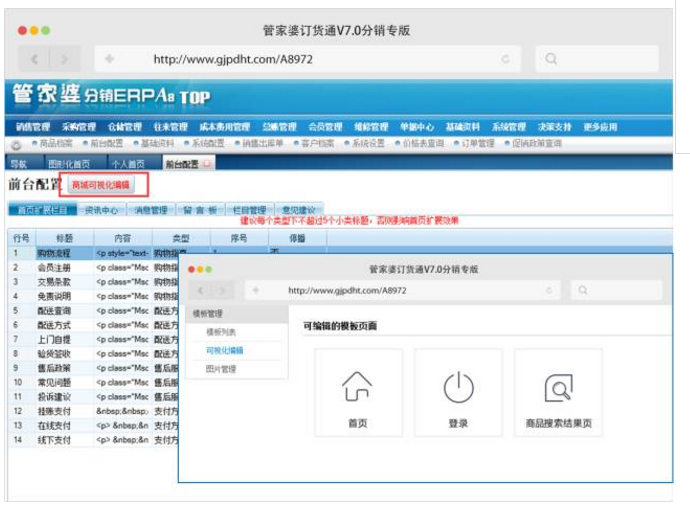Viewport: 690px width, 513px height.
Task: Select the 意见建议 sub-tab
Action: (299, 210)
